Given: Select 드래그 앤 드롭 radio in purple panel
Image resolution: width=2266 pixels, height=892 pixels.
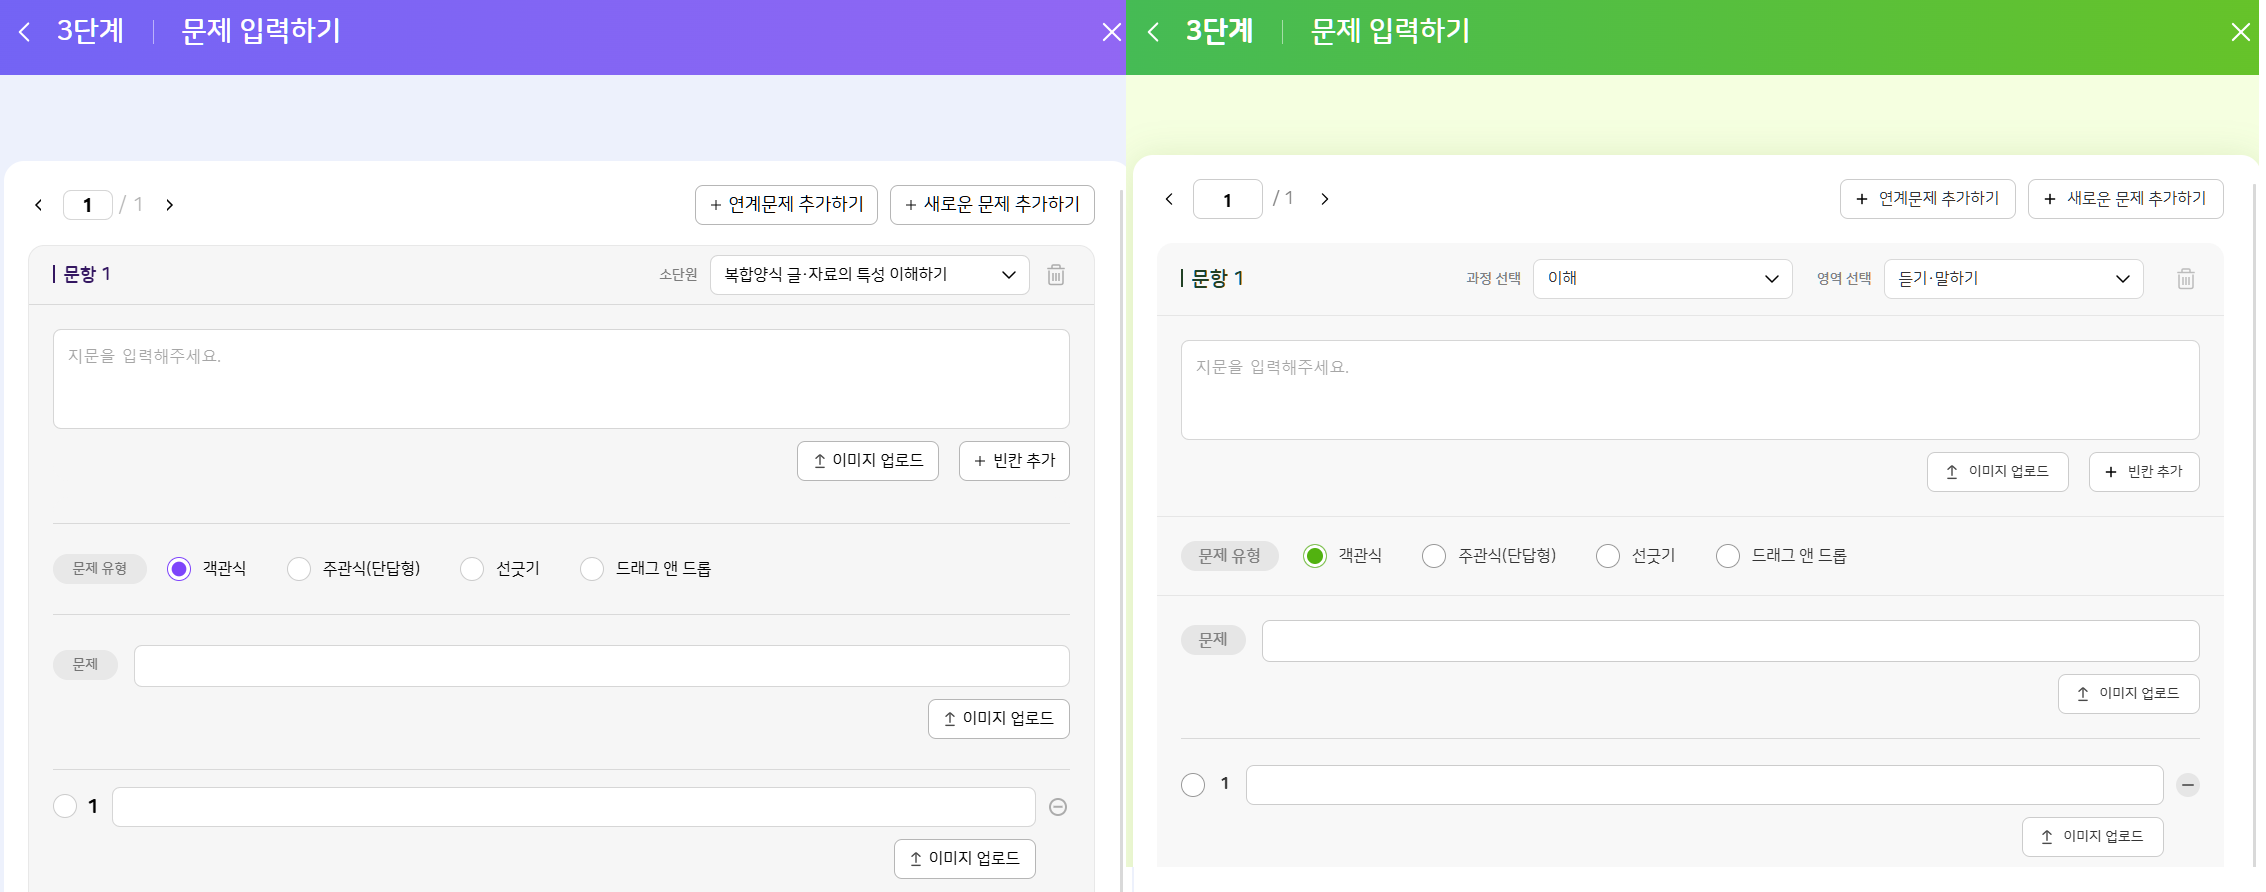Looking at the screenshot, I should pyautogui.click(x=592, y=569).
